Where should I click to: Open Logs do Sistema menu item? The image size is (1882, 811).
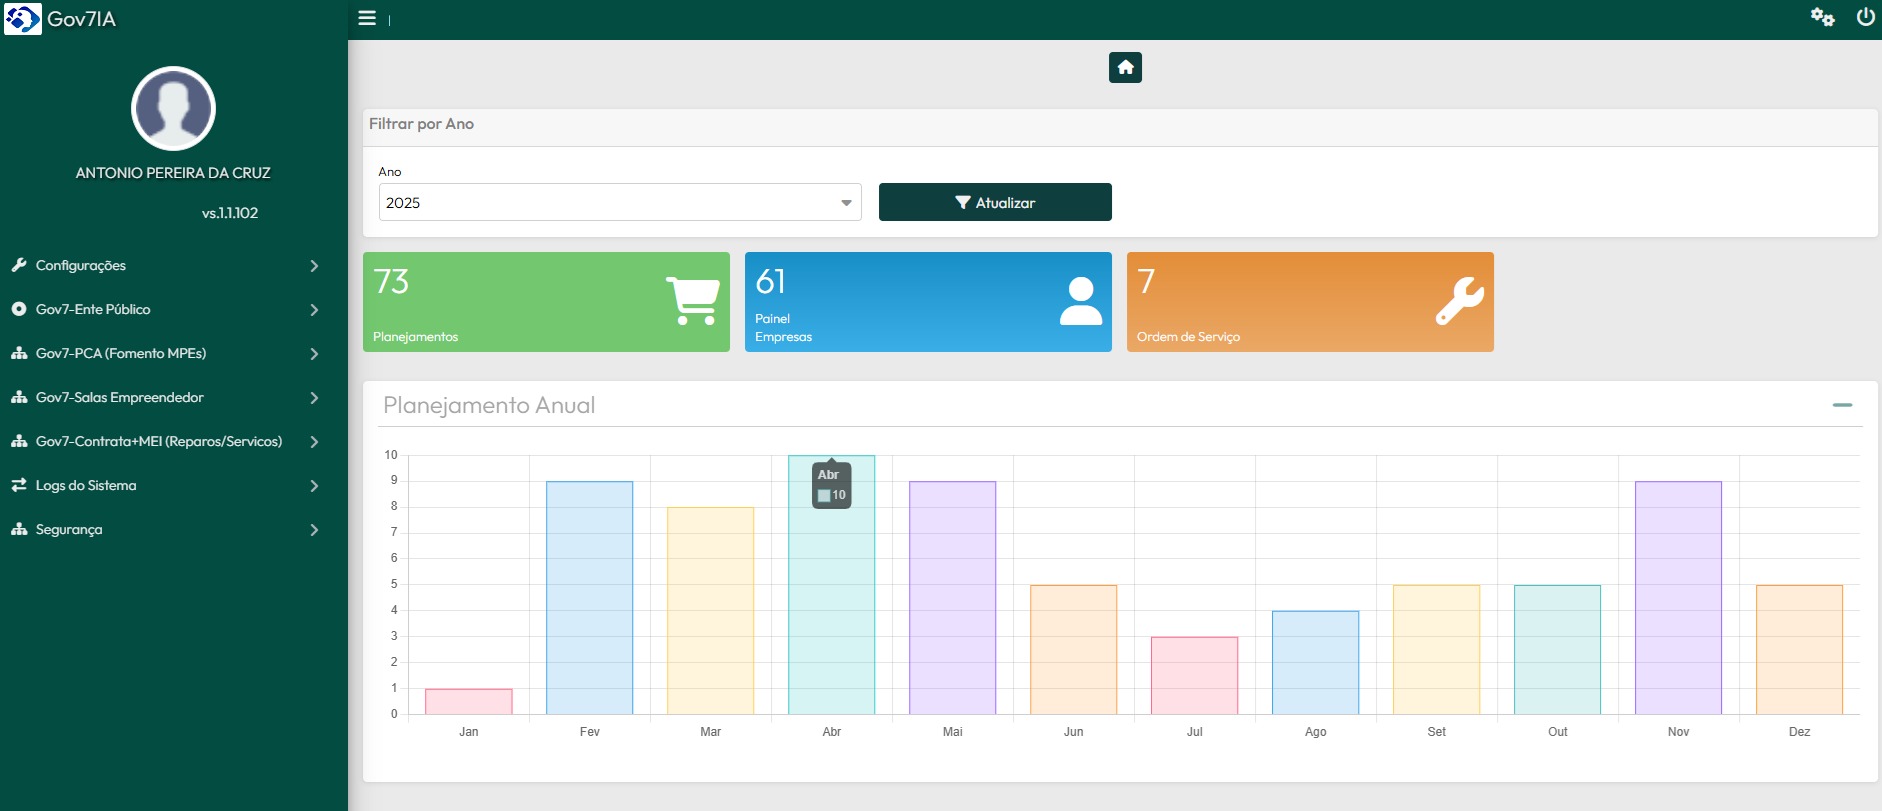(86, 486)
